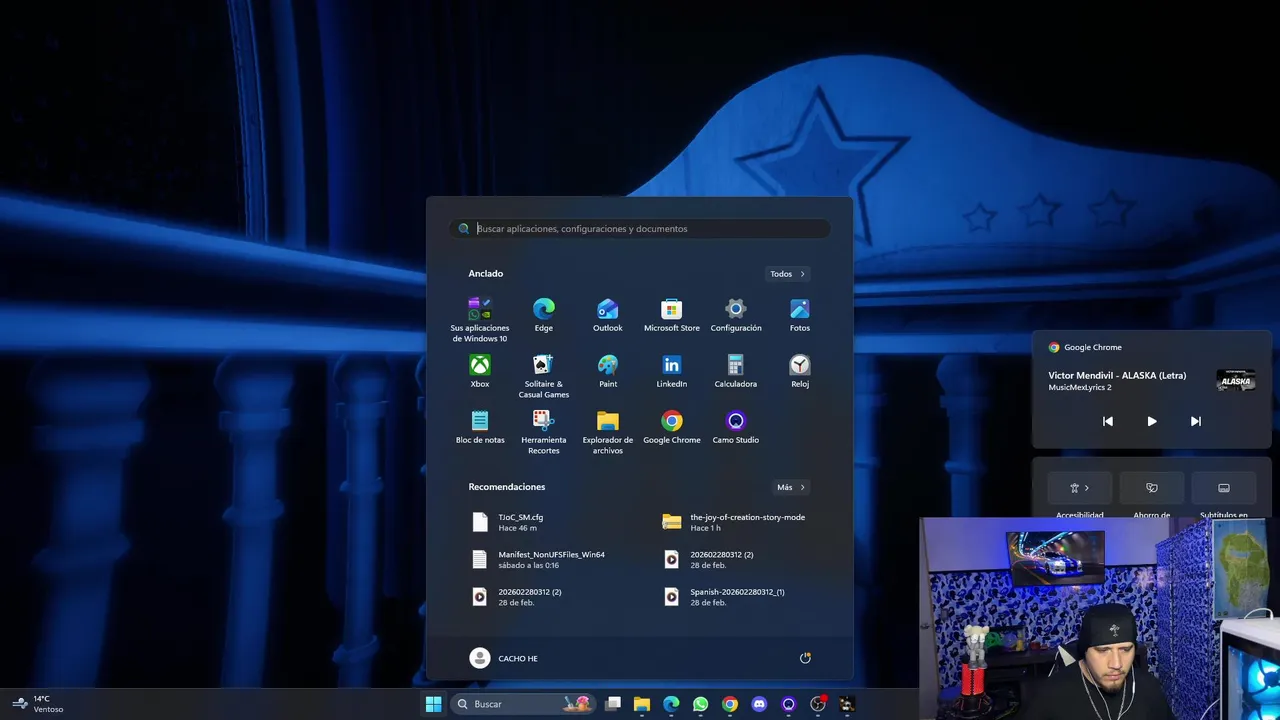This screenshot has height=720, width=1280.
Task: Open Task View on the taskbar
Action: coord(613,704)
